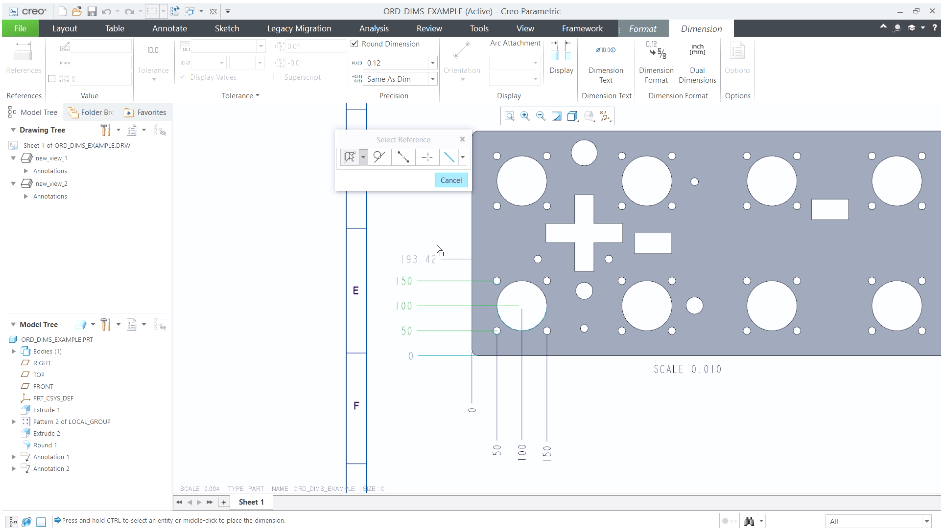Click the Display icon in the ribbon
This screenshot has height=528, width=945.
561,58
